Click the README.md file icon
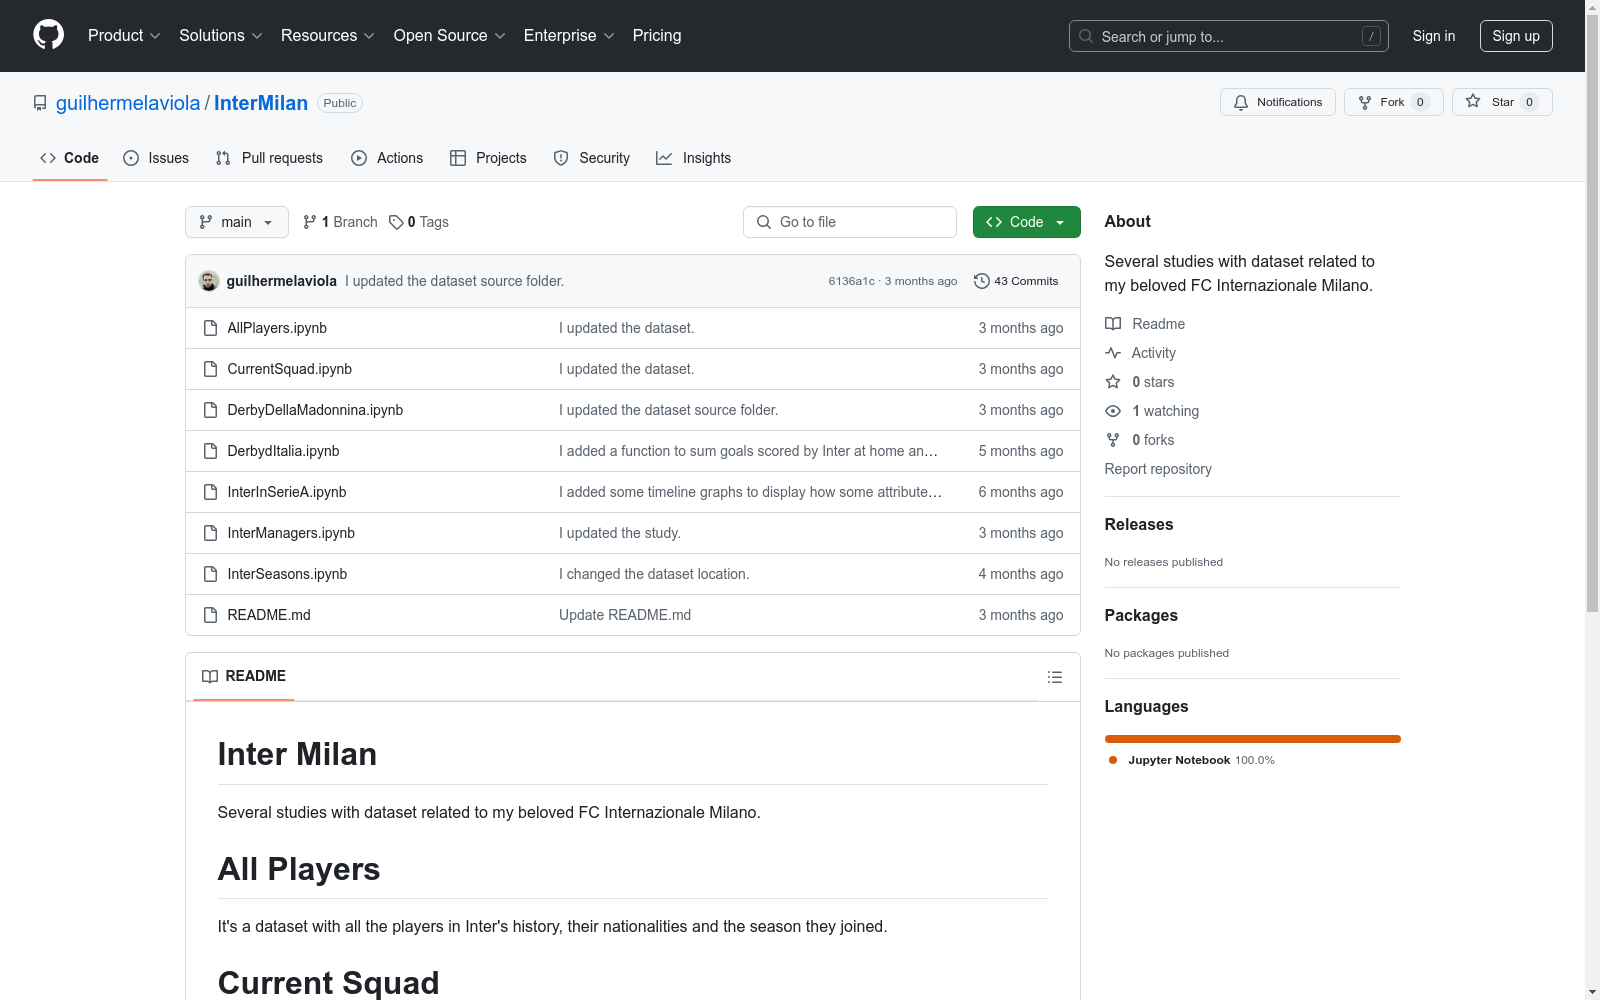Image resolution: width=1600 pixels, height=1000 pixels. coord(210,615)
